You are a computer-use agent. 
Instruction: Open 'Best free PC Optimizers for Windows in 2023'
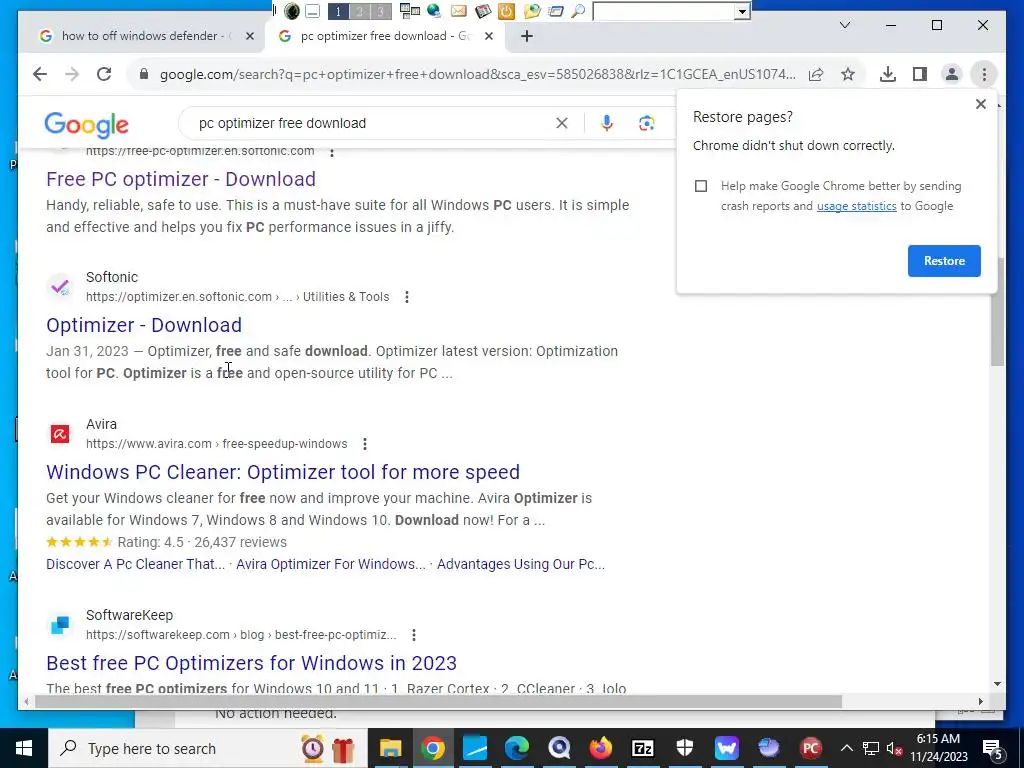coord(251,663)
